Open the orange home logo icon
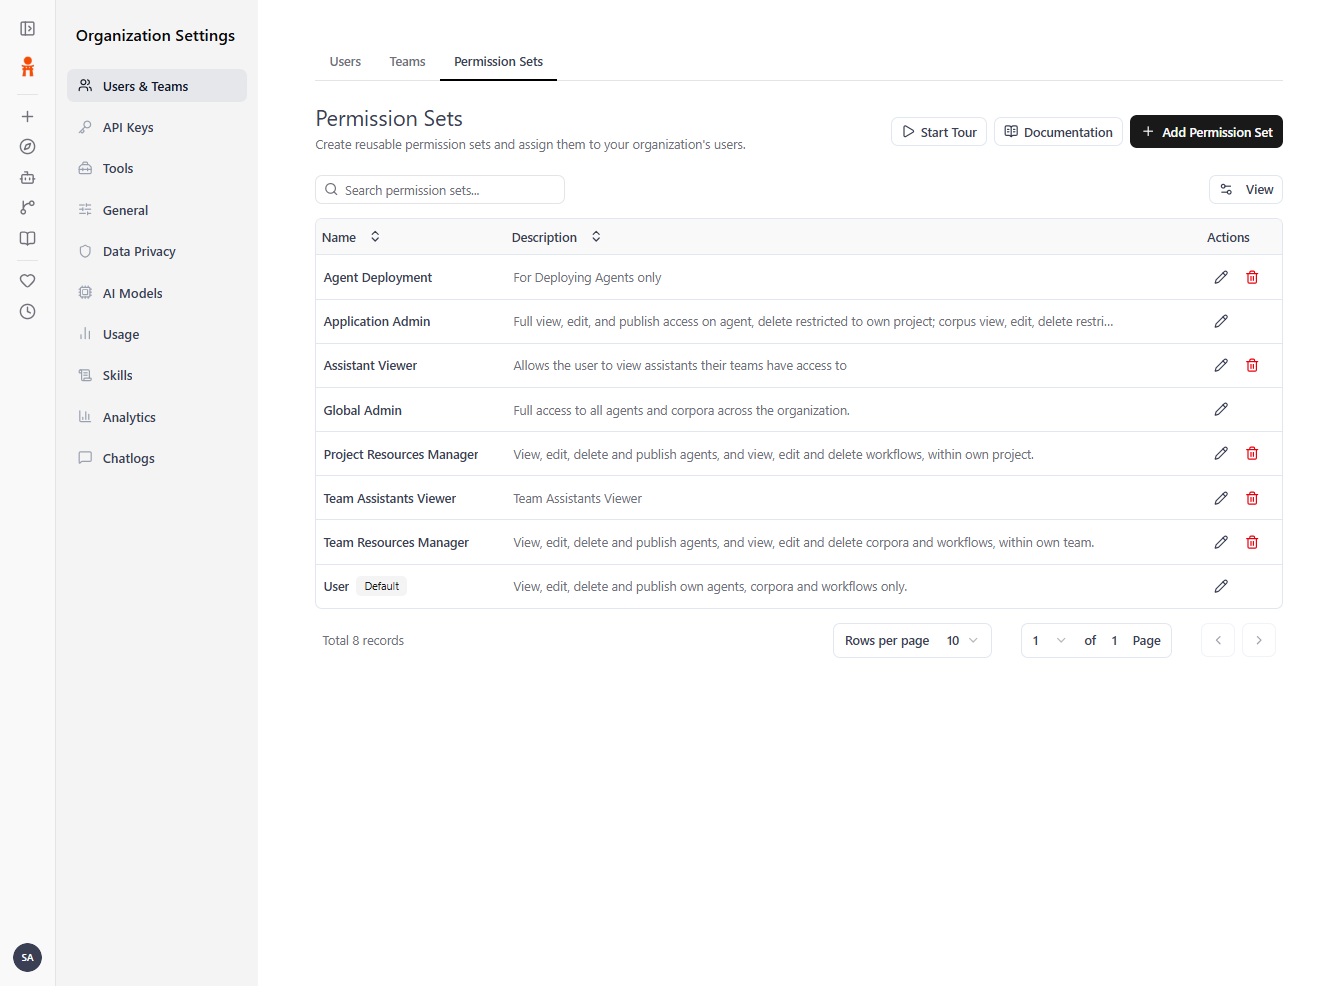 pyautogui.click(x=28, y=67)
